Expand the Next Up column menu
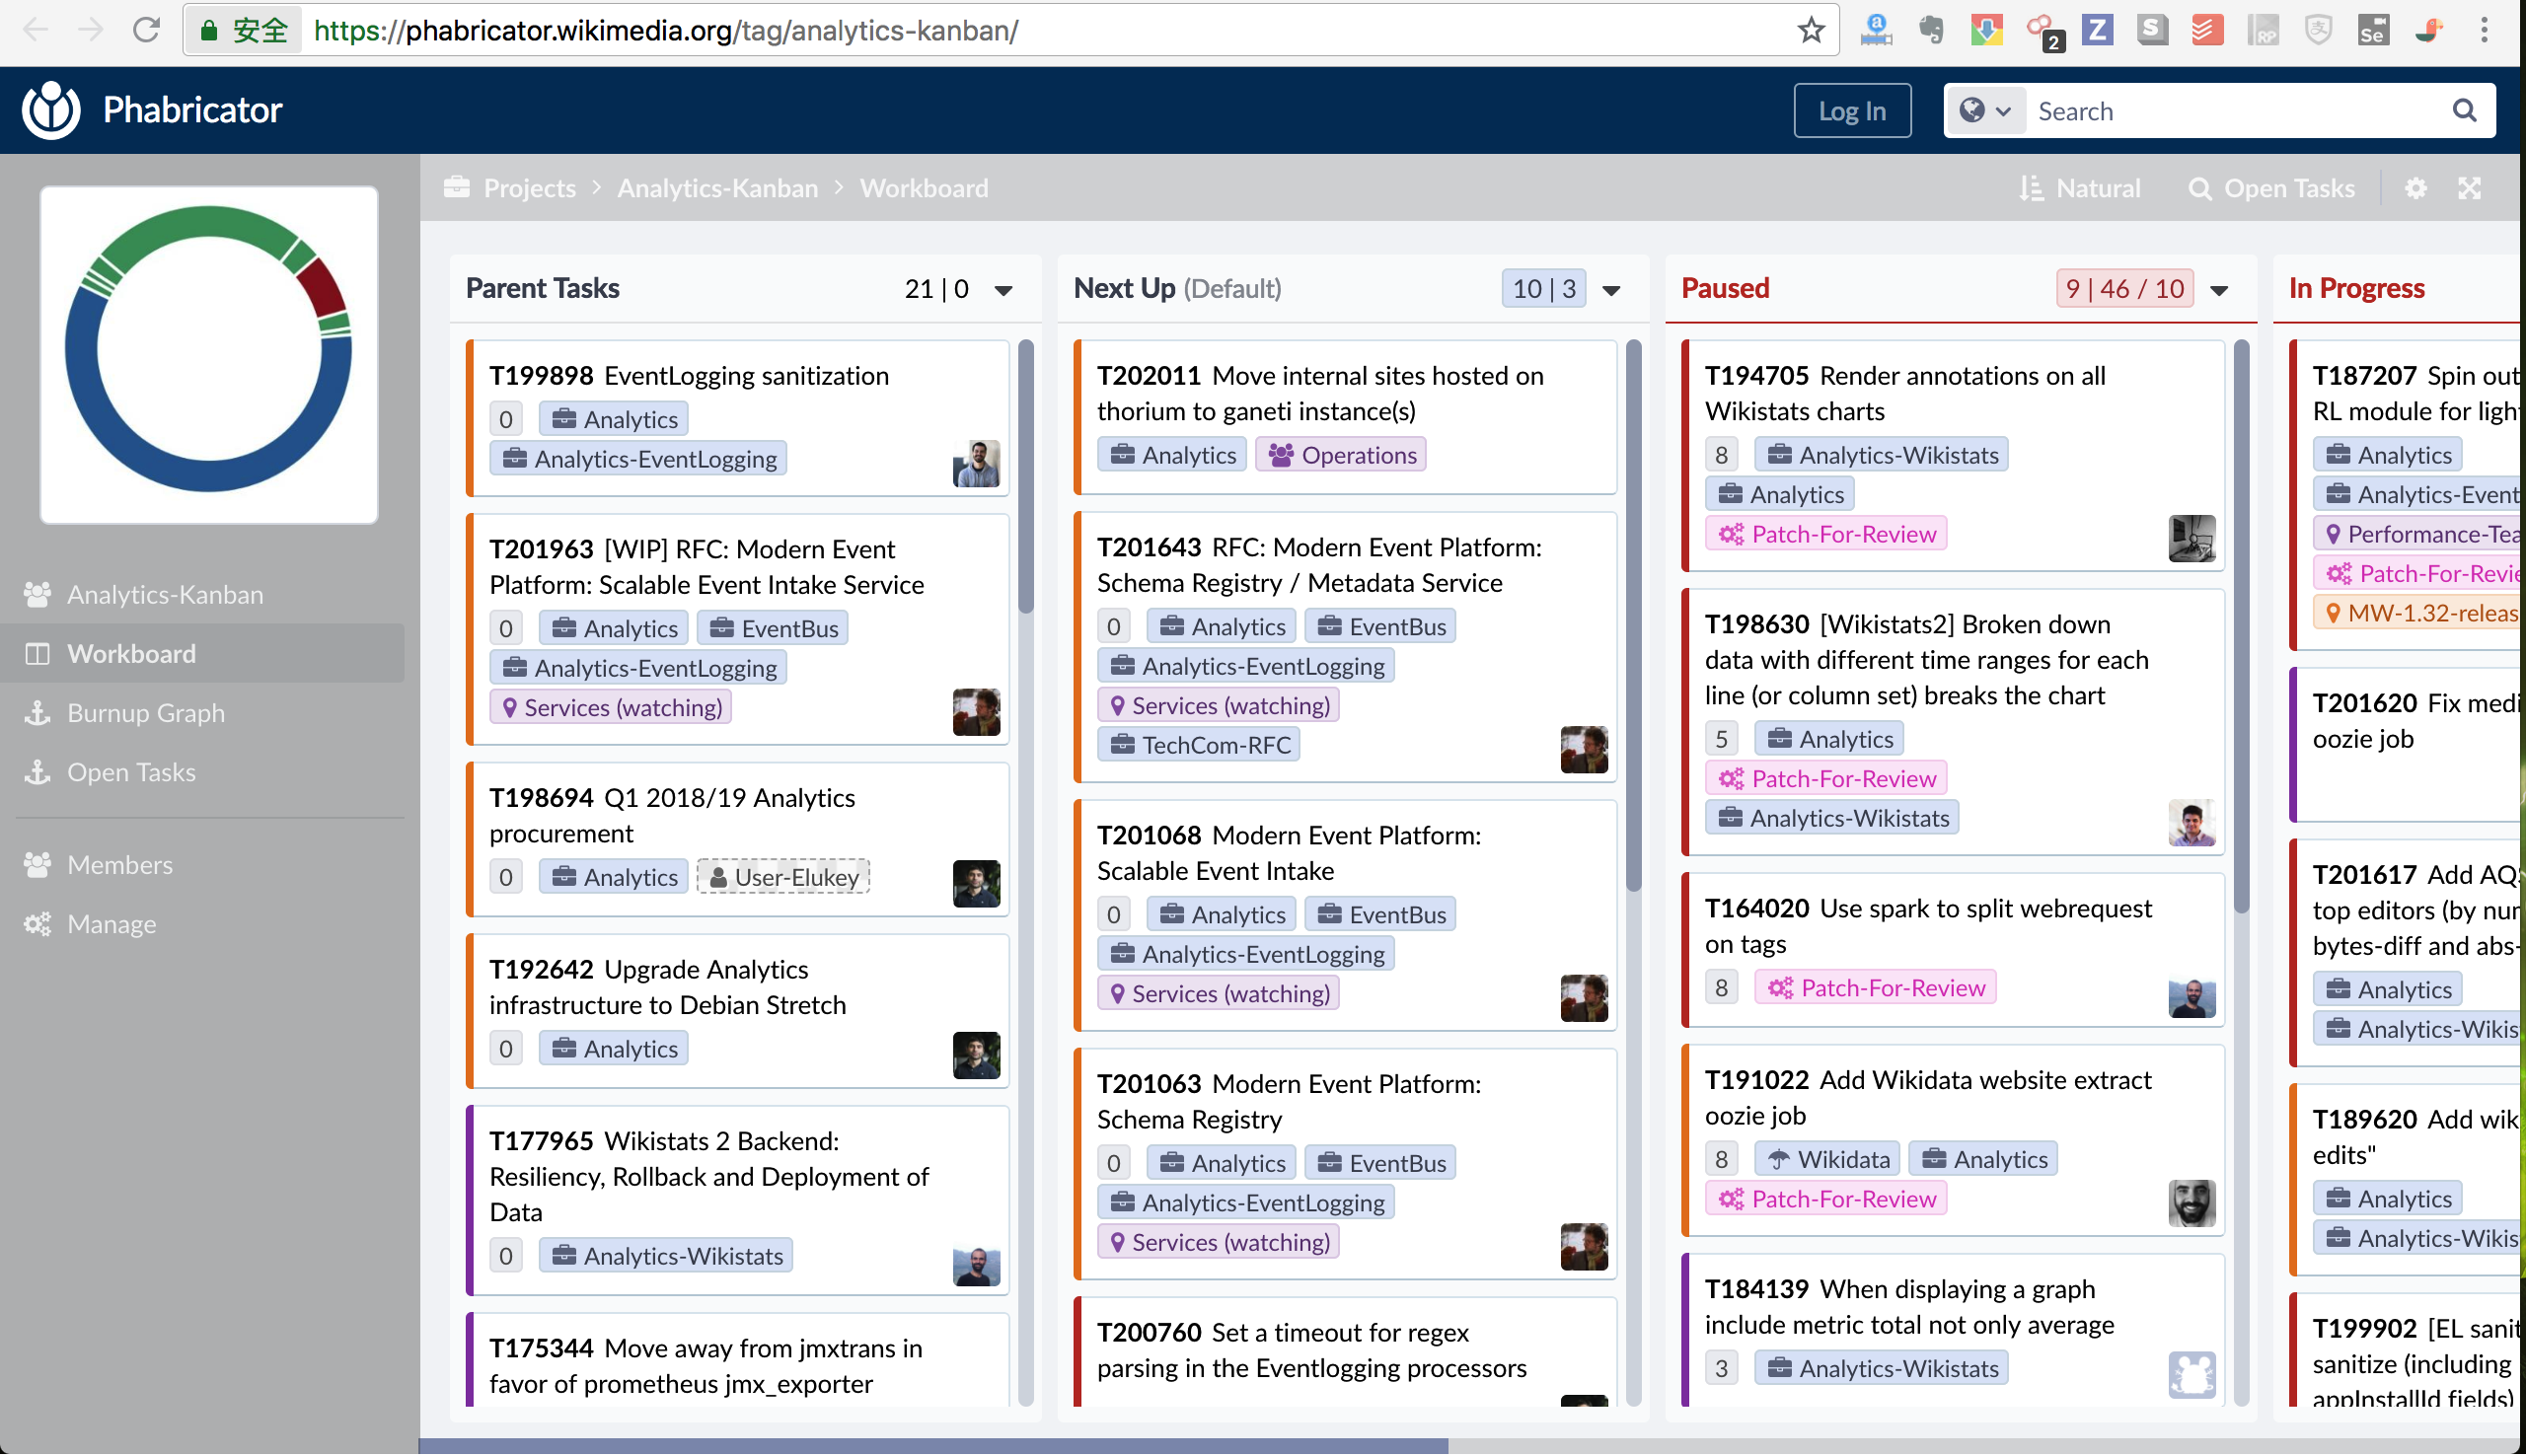The image size is (2526, 1456). pos(1611,290)
